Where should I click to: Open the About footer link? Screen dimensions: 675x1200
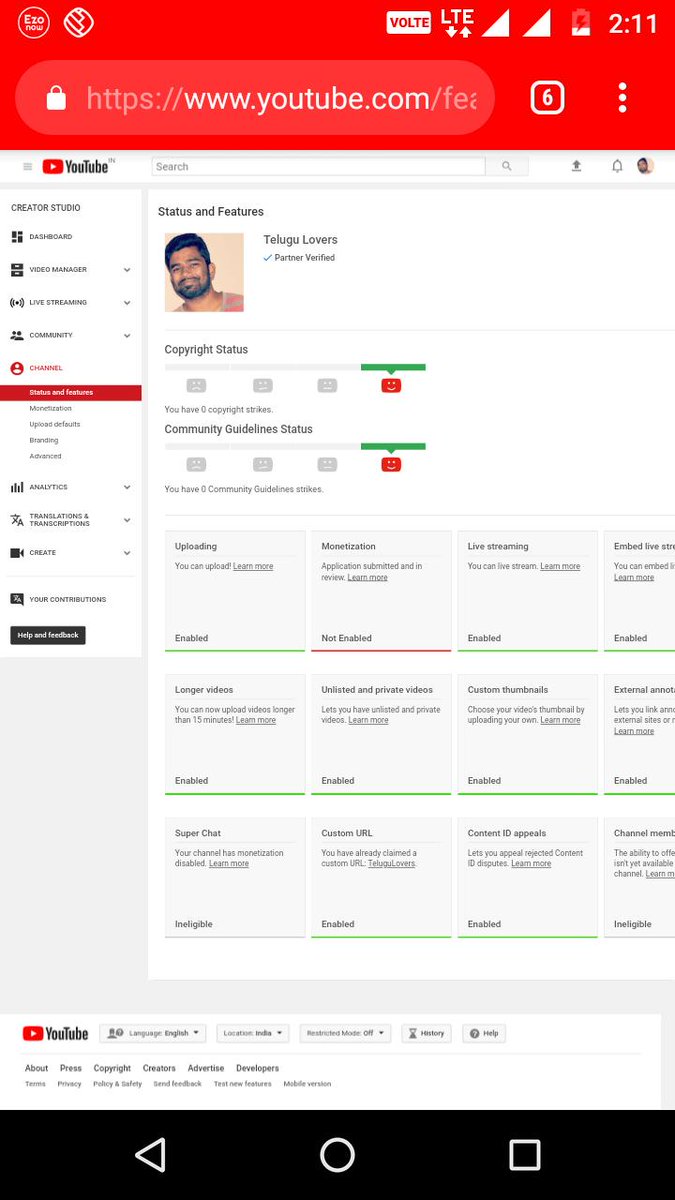coord(36,1068)
